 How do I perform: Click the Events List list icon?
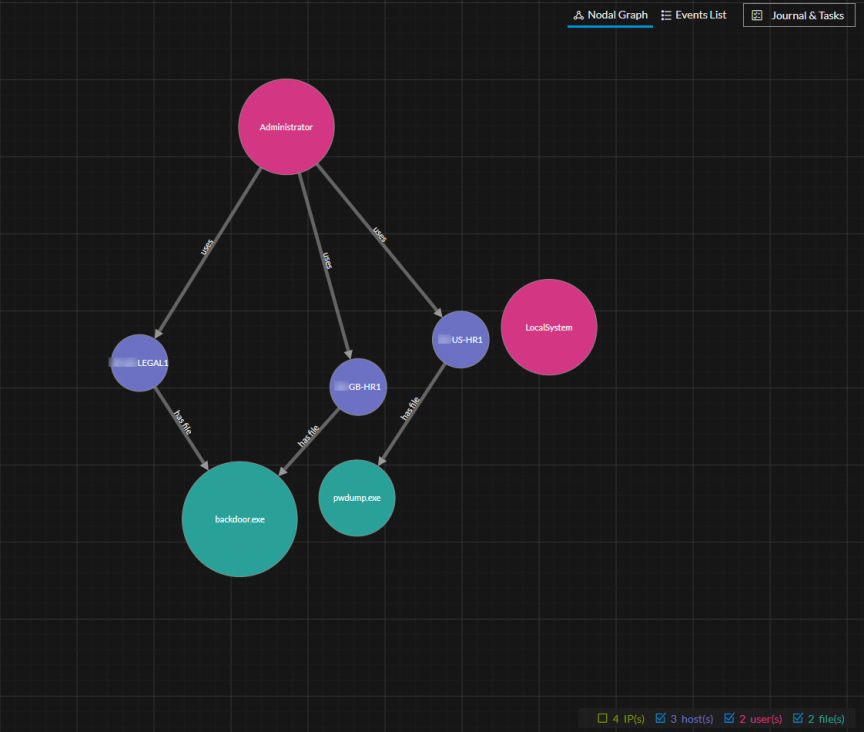666,15
